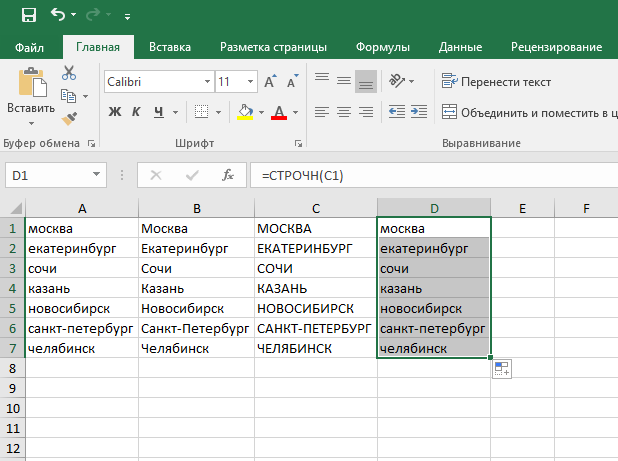Open the undo history dropdown arrow
Image resolution: width=618 pixels, height=461 pixels.
point(73,15)
